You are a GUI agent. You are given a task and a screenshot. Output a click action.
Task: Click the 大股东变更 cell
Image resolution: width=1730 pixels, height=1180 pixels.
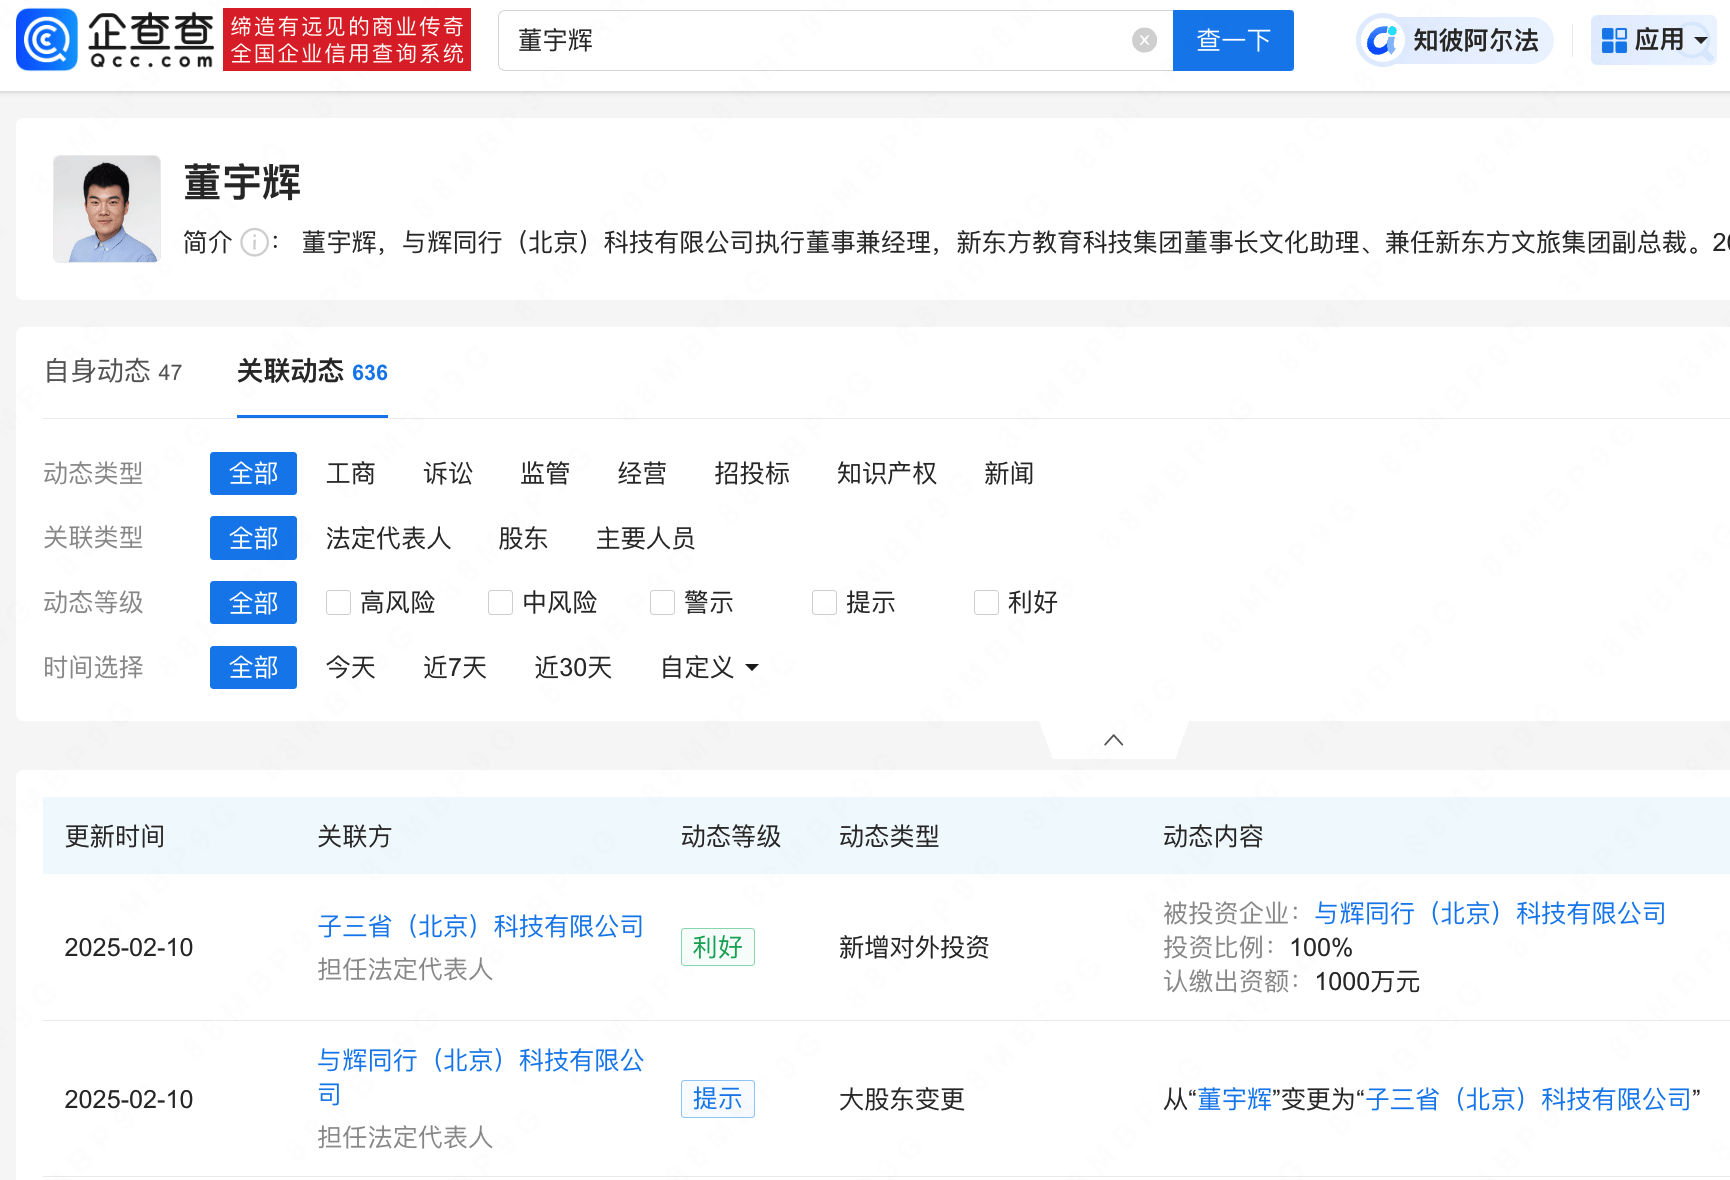pyautogui.click(x=901, y=1099)
